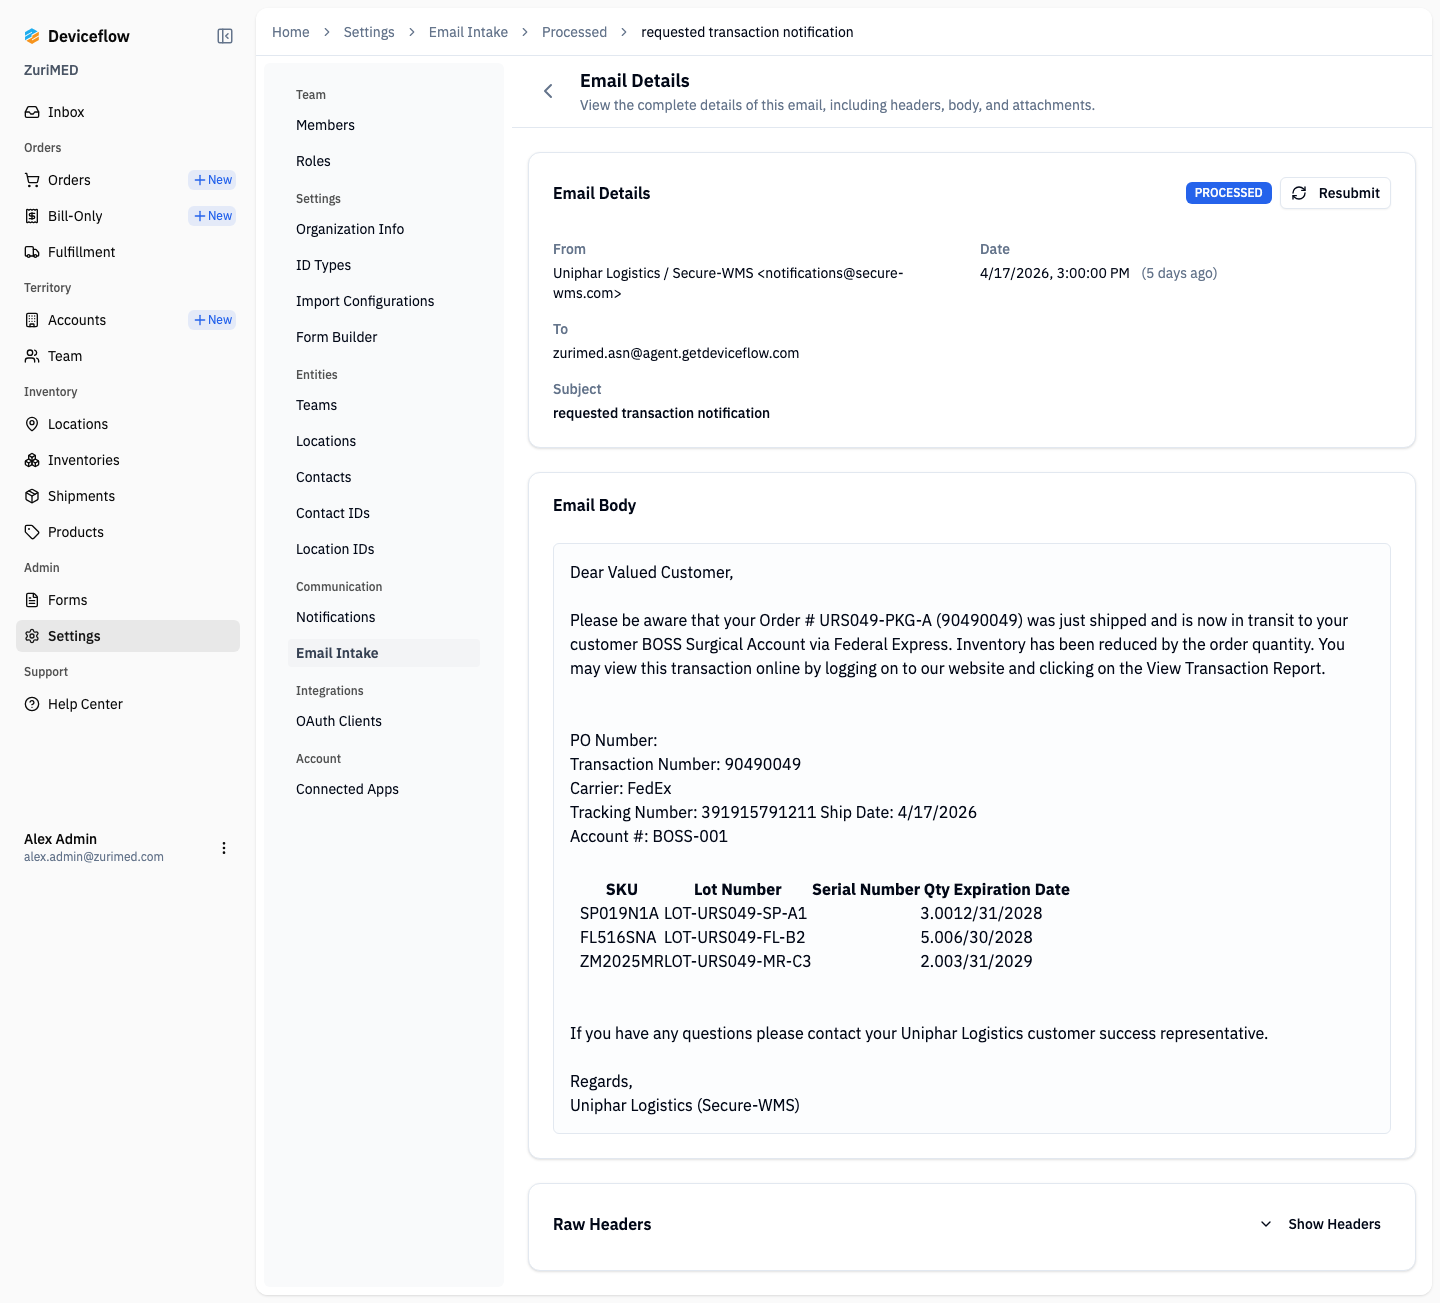
Task: Click the Settings gear icon
Action: click(x=32, y=636)
